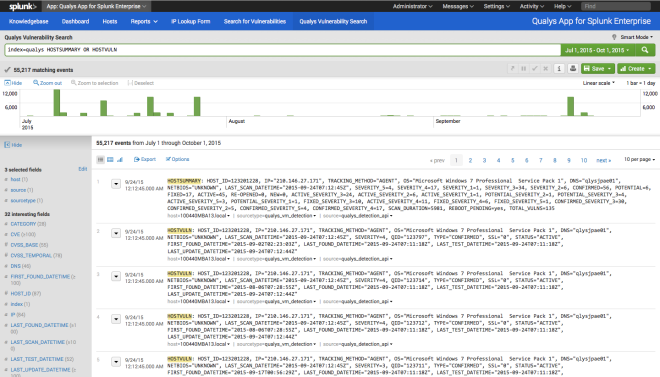
Task: Open Create dropdown button
Action: [636, 69]
